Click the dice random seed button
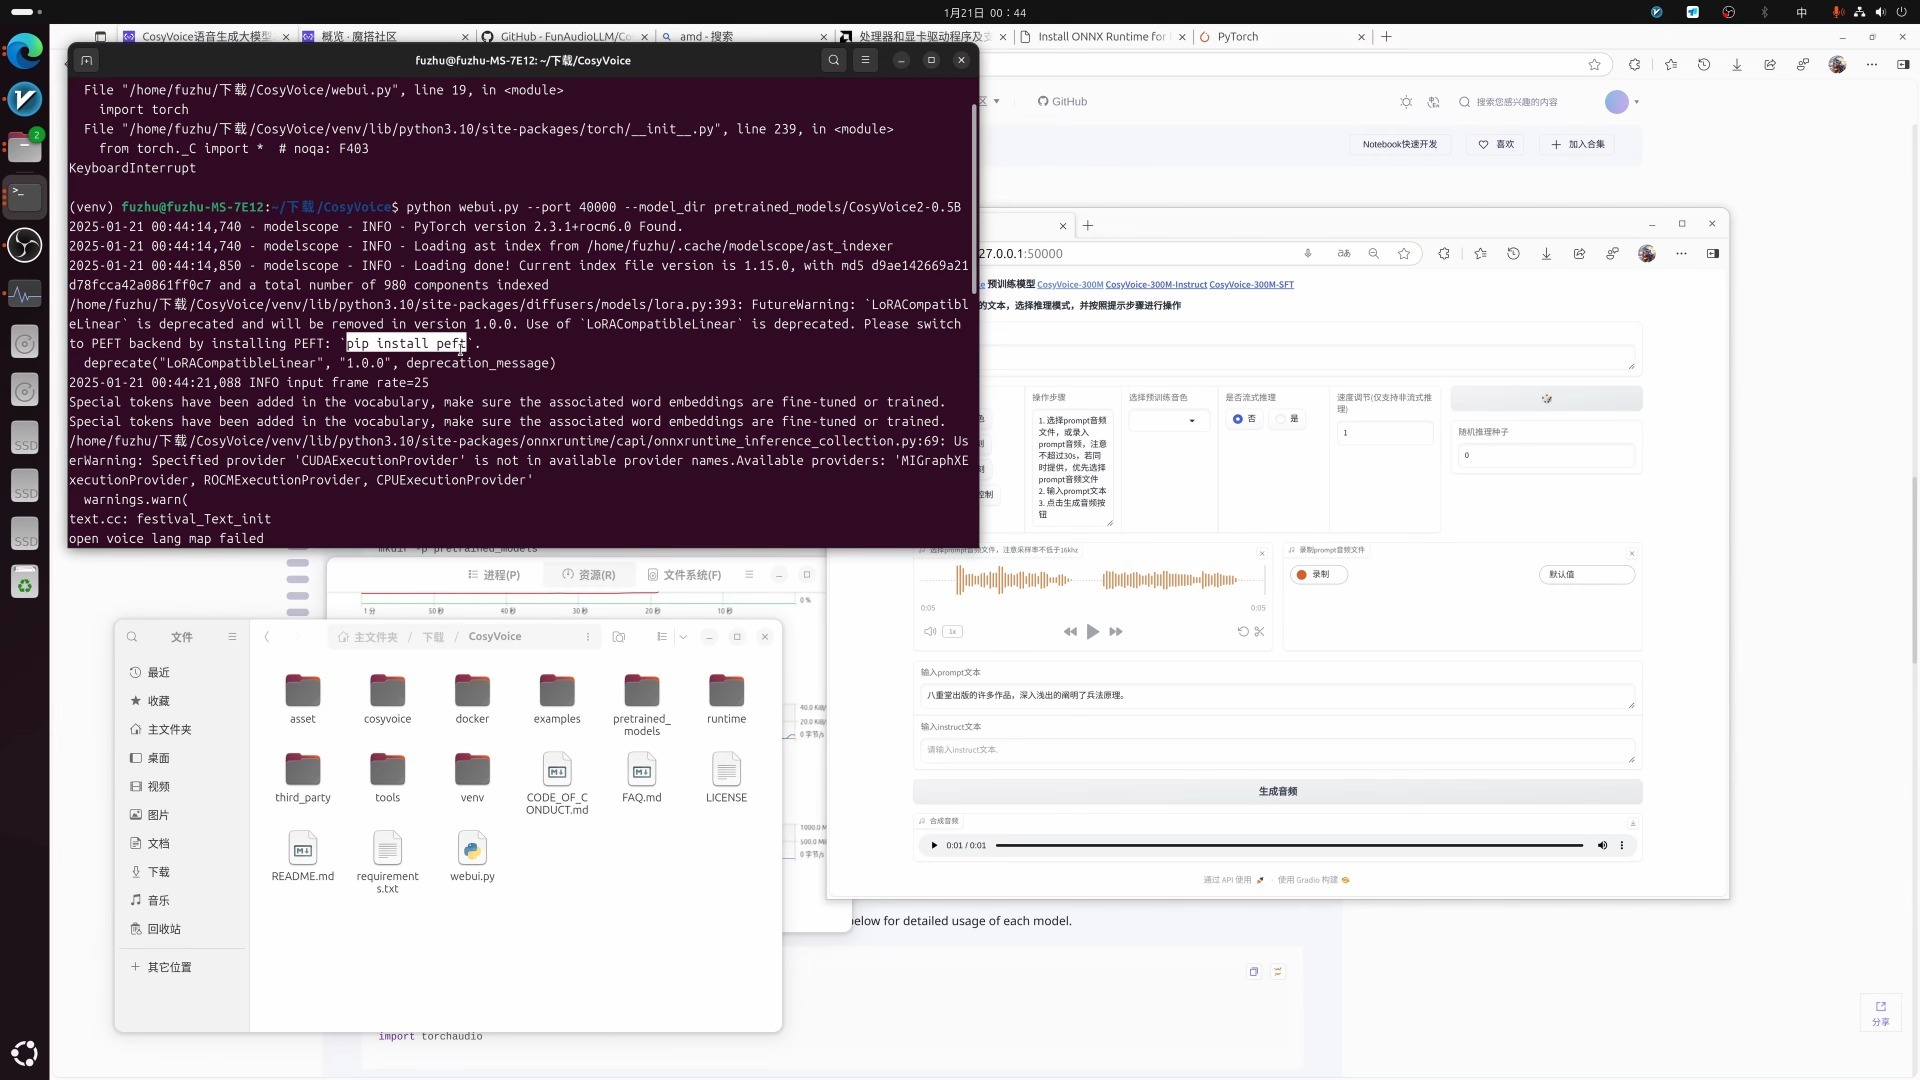This screenshot has height=1080, width=1920. [x=1546, y=399]
